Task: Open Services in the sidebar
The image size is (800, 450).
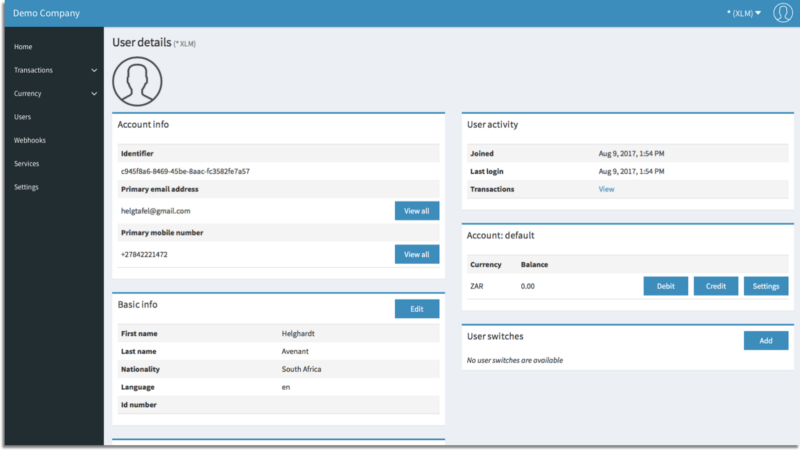Action: click(27, 164)
